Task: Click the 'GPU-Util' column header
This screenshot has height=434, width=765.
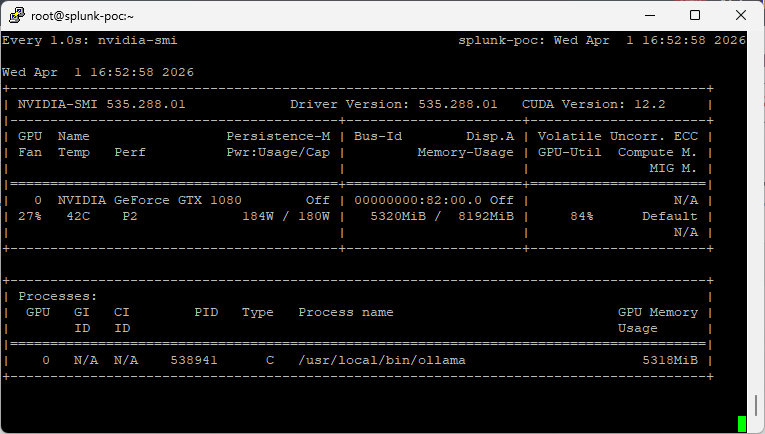Action: [x=569, y=152]
